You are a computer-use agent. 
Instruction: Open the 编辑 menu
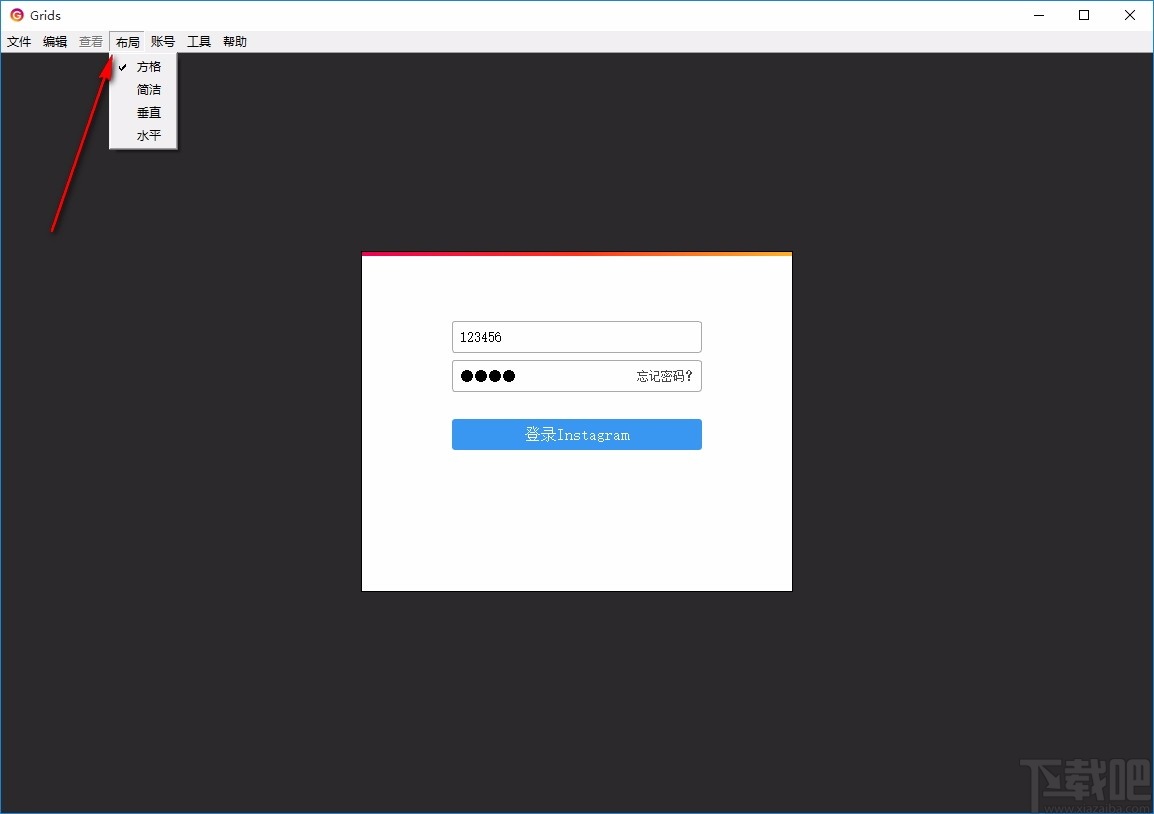[55, 42]
